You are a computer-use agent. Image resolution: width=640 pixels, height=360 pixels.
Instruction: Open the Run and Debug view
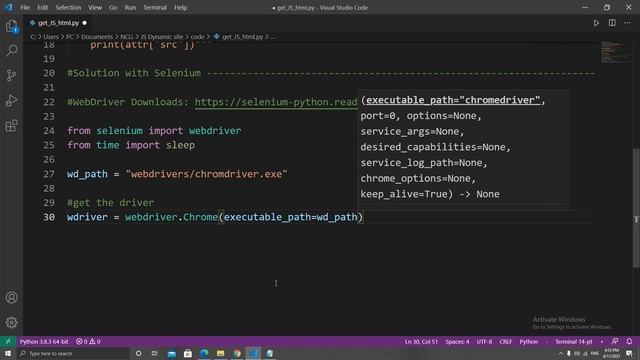(11, 100)
